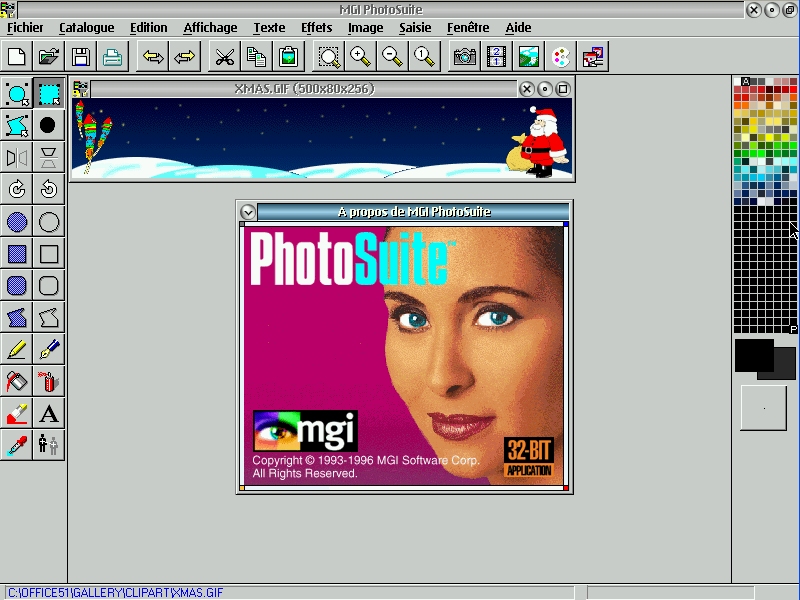
Task: Click the painter's palette icon in toolbar
Action: click(x=561, y=57)
